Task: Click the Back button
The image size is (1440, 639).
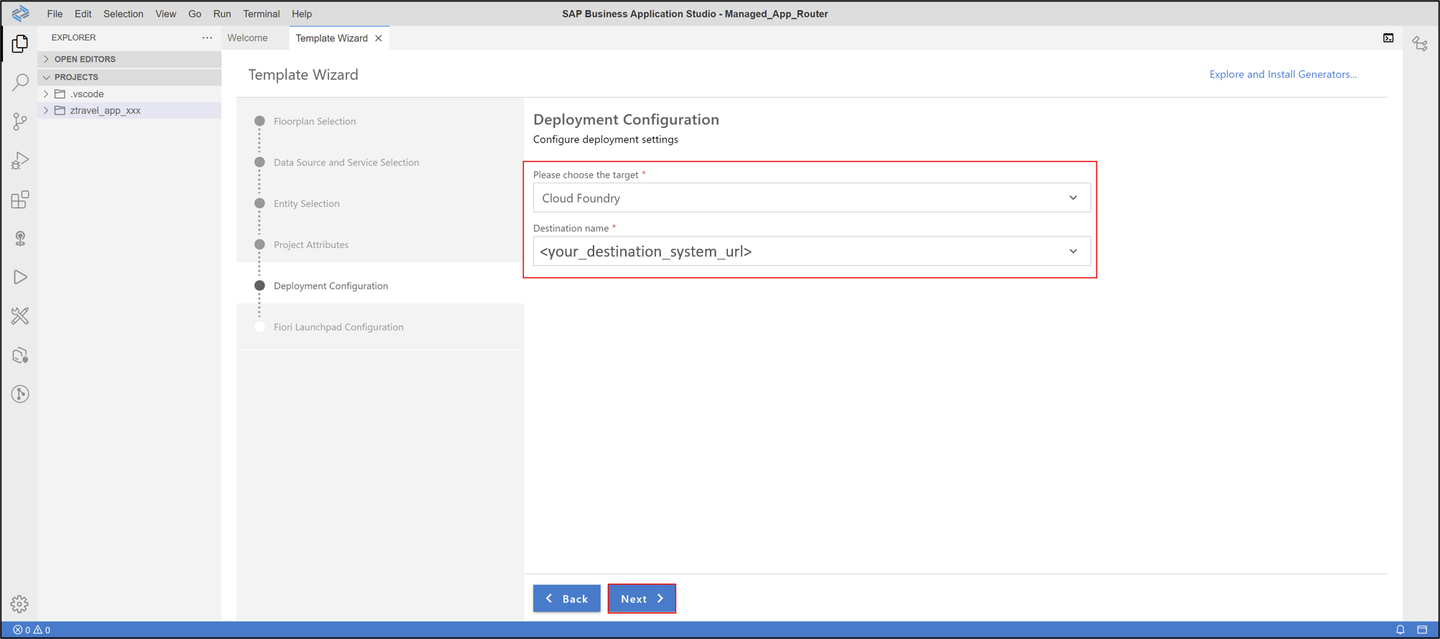Action: [567, 599]
